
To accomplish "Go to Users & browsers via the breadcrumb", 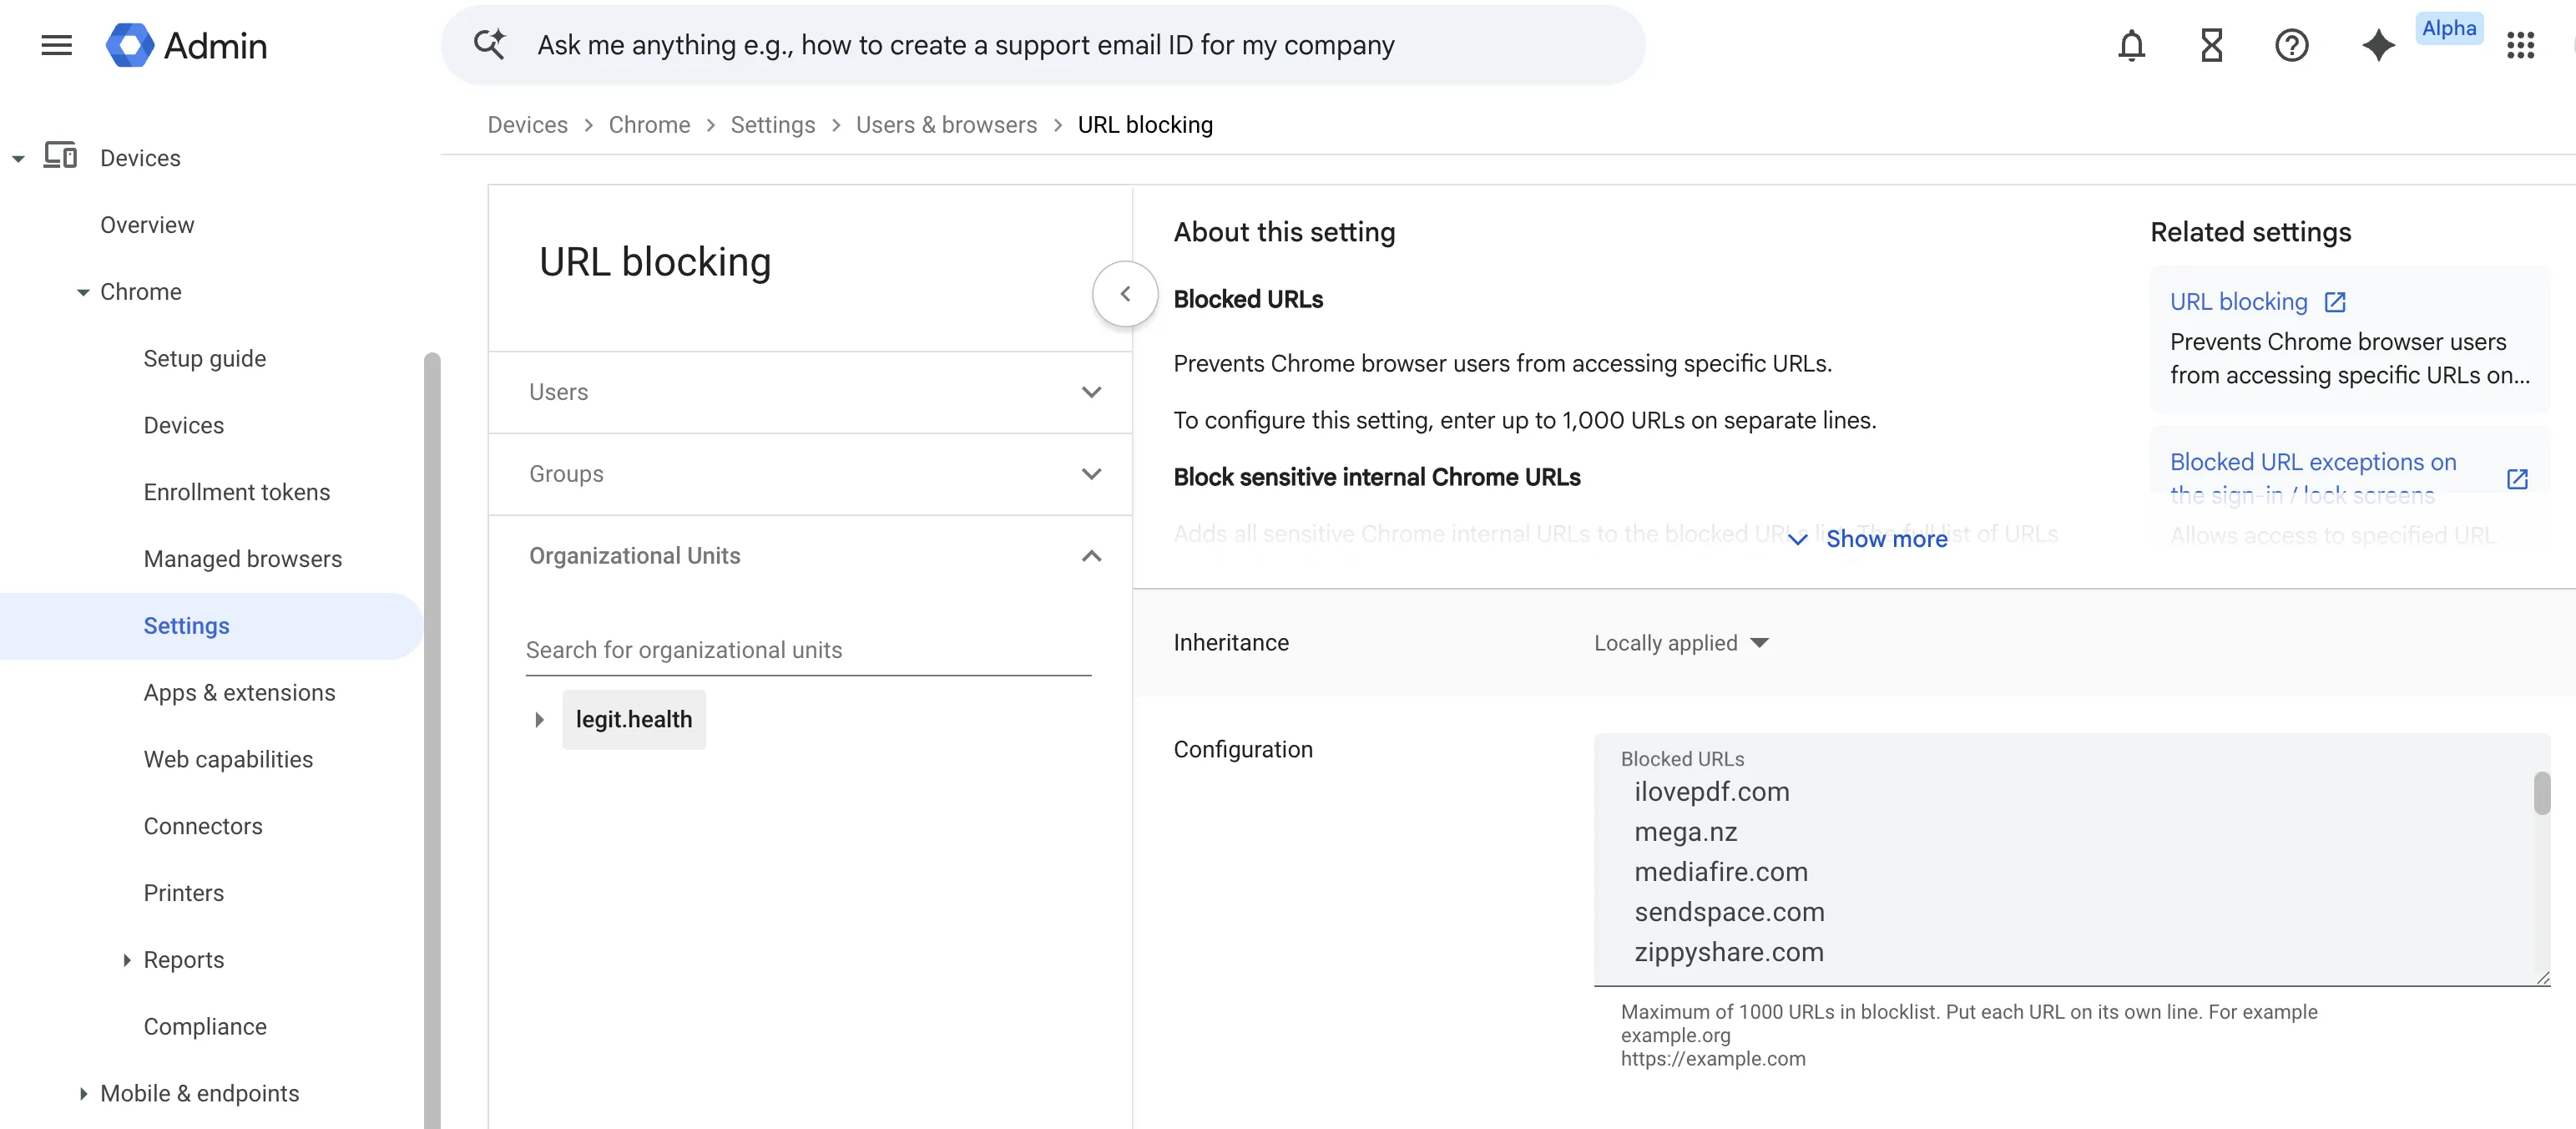I will [x=946, y=124].
